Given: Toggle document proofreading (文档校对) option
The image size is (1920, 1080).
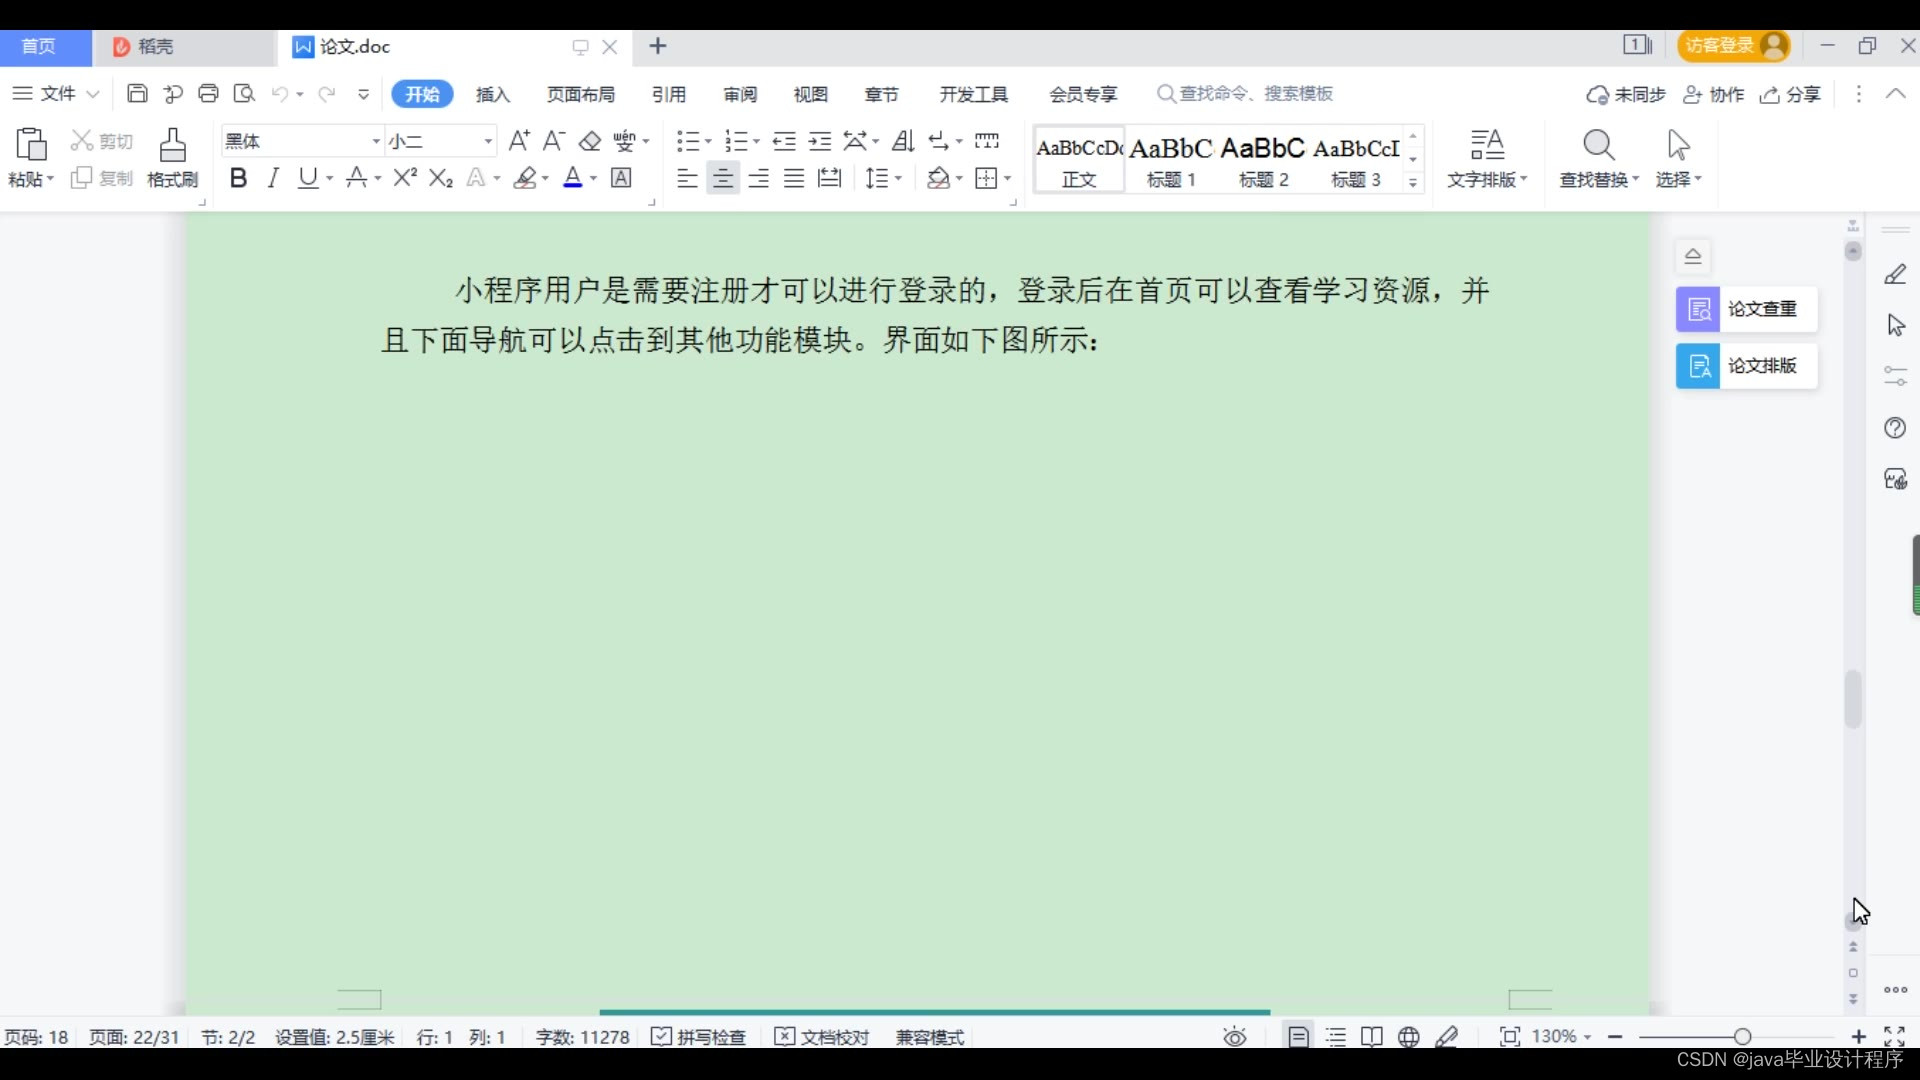Looking at the screenshot, I should [x=822, y=1037].
